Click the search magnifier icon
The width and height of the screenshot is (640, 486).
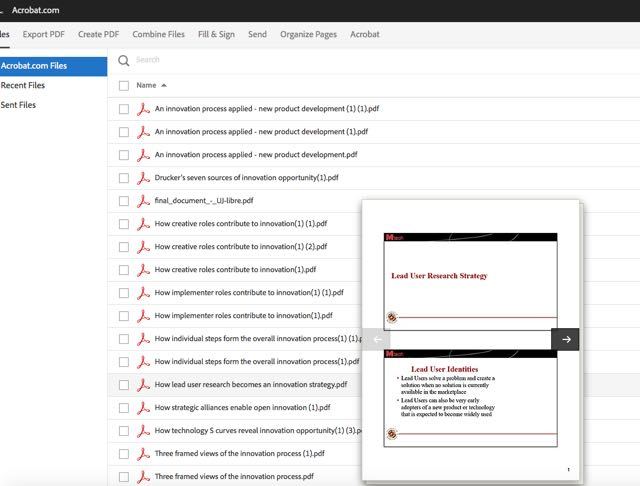[x=123, y=61]
